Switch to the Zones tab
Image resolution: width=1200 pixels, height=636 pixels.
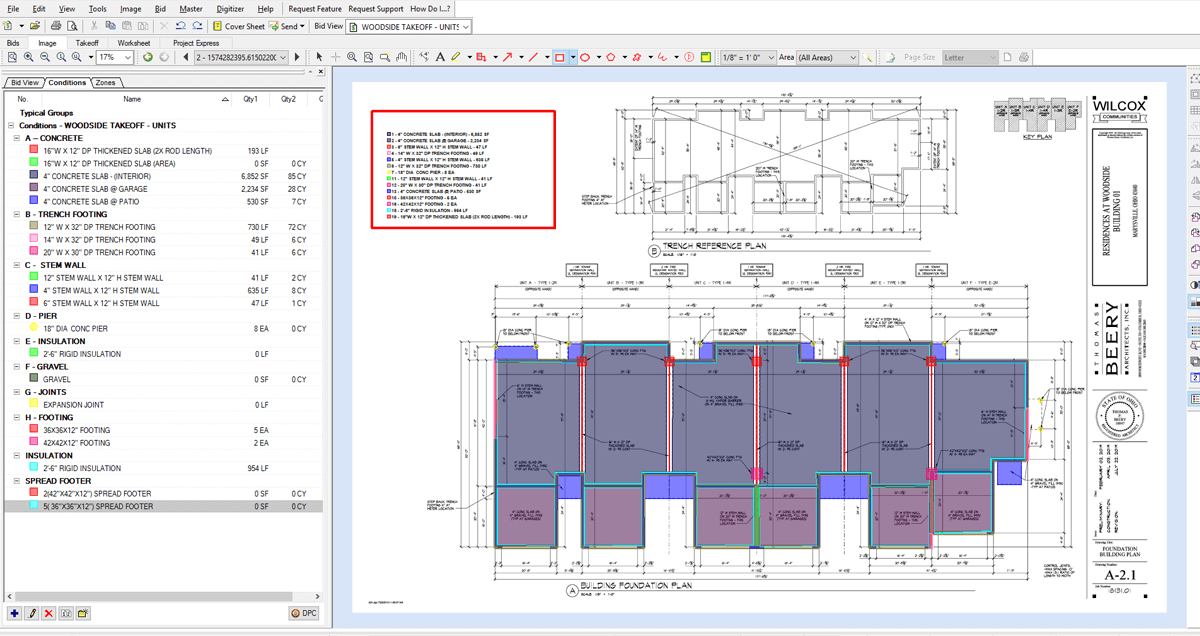pyautogui.click(x=106, y=82)
